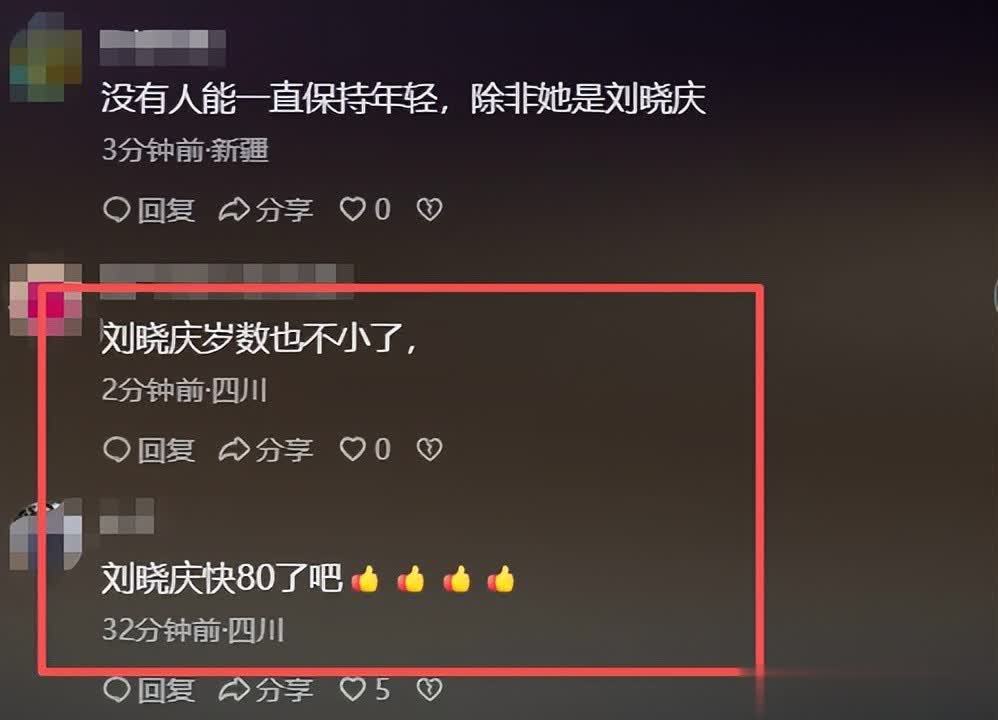Select the comment text 刘晓庆快80了吧
Image resolution: width=998 pixels, height=720 pixels.
click(222, 579)
